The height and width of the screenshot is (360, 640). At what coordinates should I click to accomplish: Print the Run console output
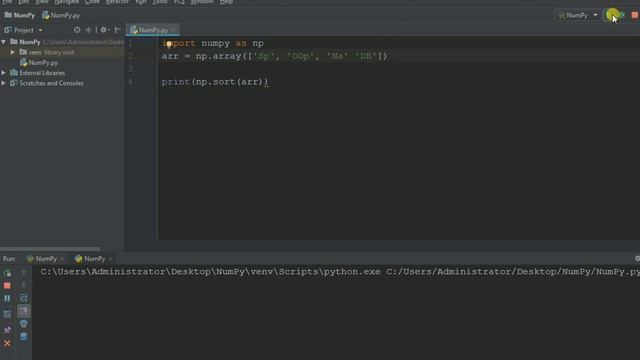click(x=24, y=324)
